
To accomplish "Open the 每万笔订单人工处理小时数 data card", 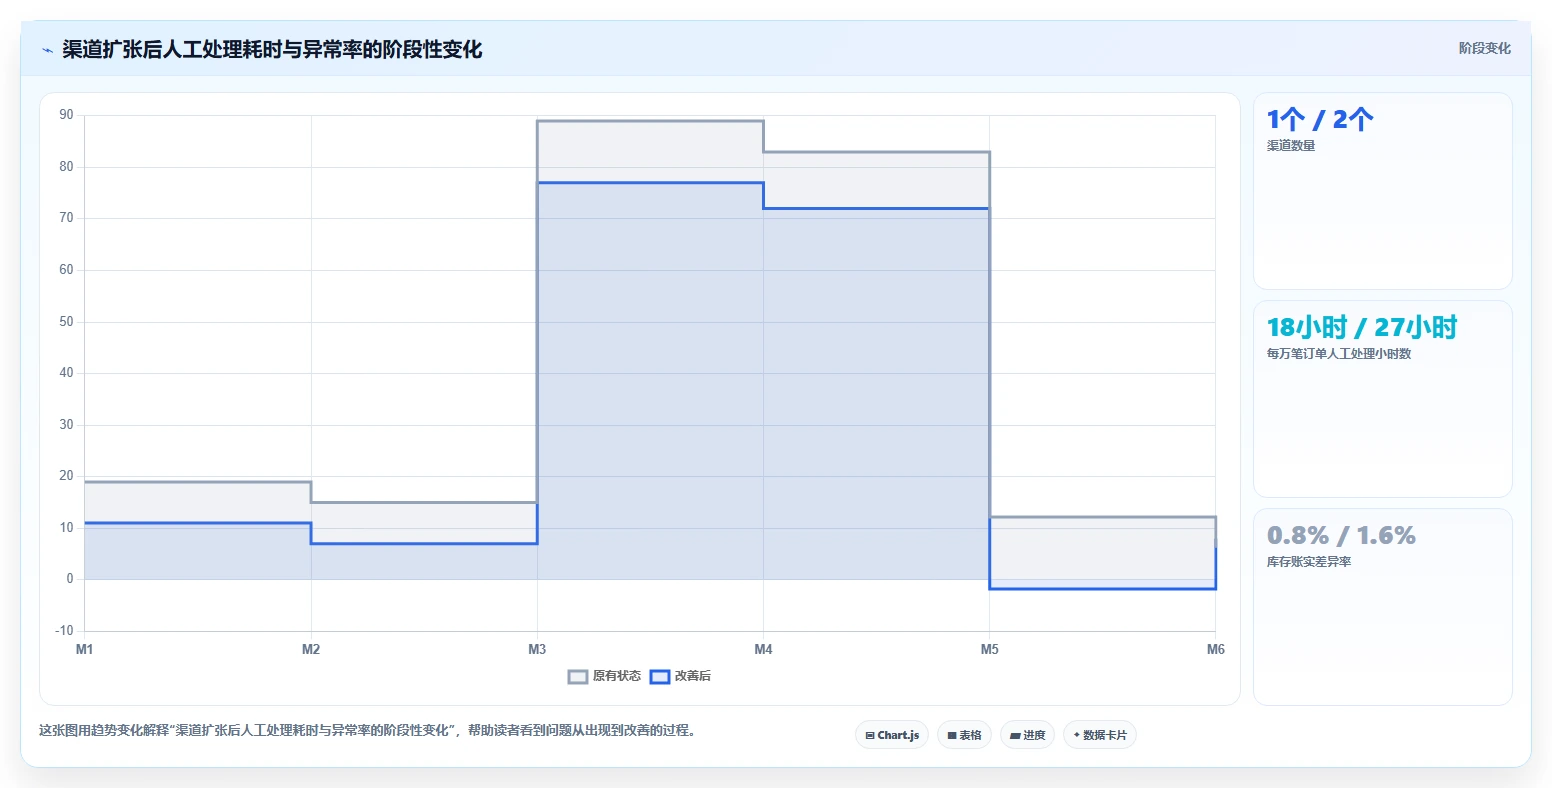I will pyautogui.click(x=1383, y=399).
